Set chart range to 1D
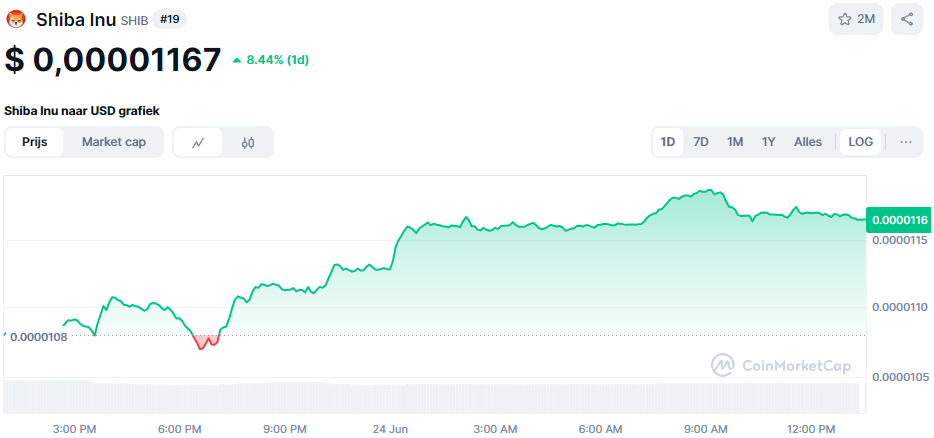The width and height of the screenshot is (934, 438). (x=668, y=142)
